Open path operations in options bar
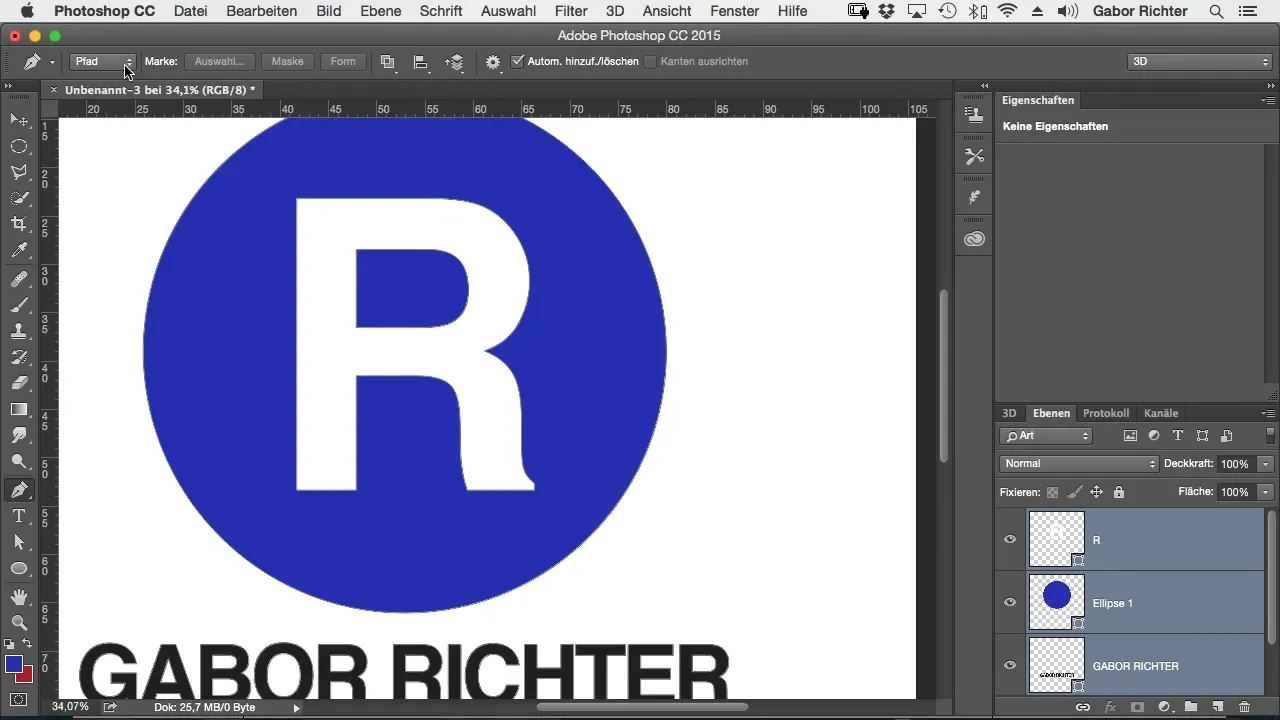This screenshot has width=1280, height=720. pyautogui.click(x=388, y=62)
